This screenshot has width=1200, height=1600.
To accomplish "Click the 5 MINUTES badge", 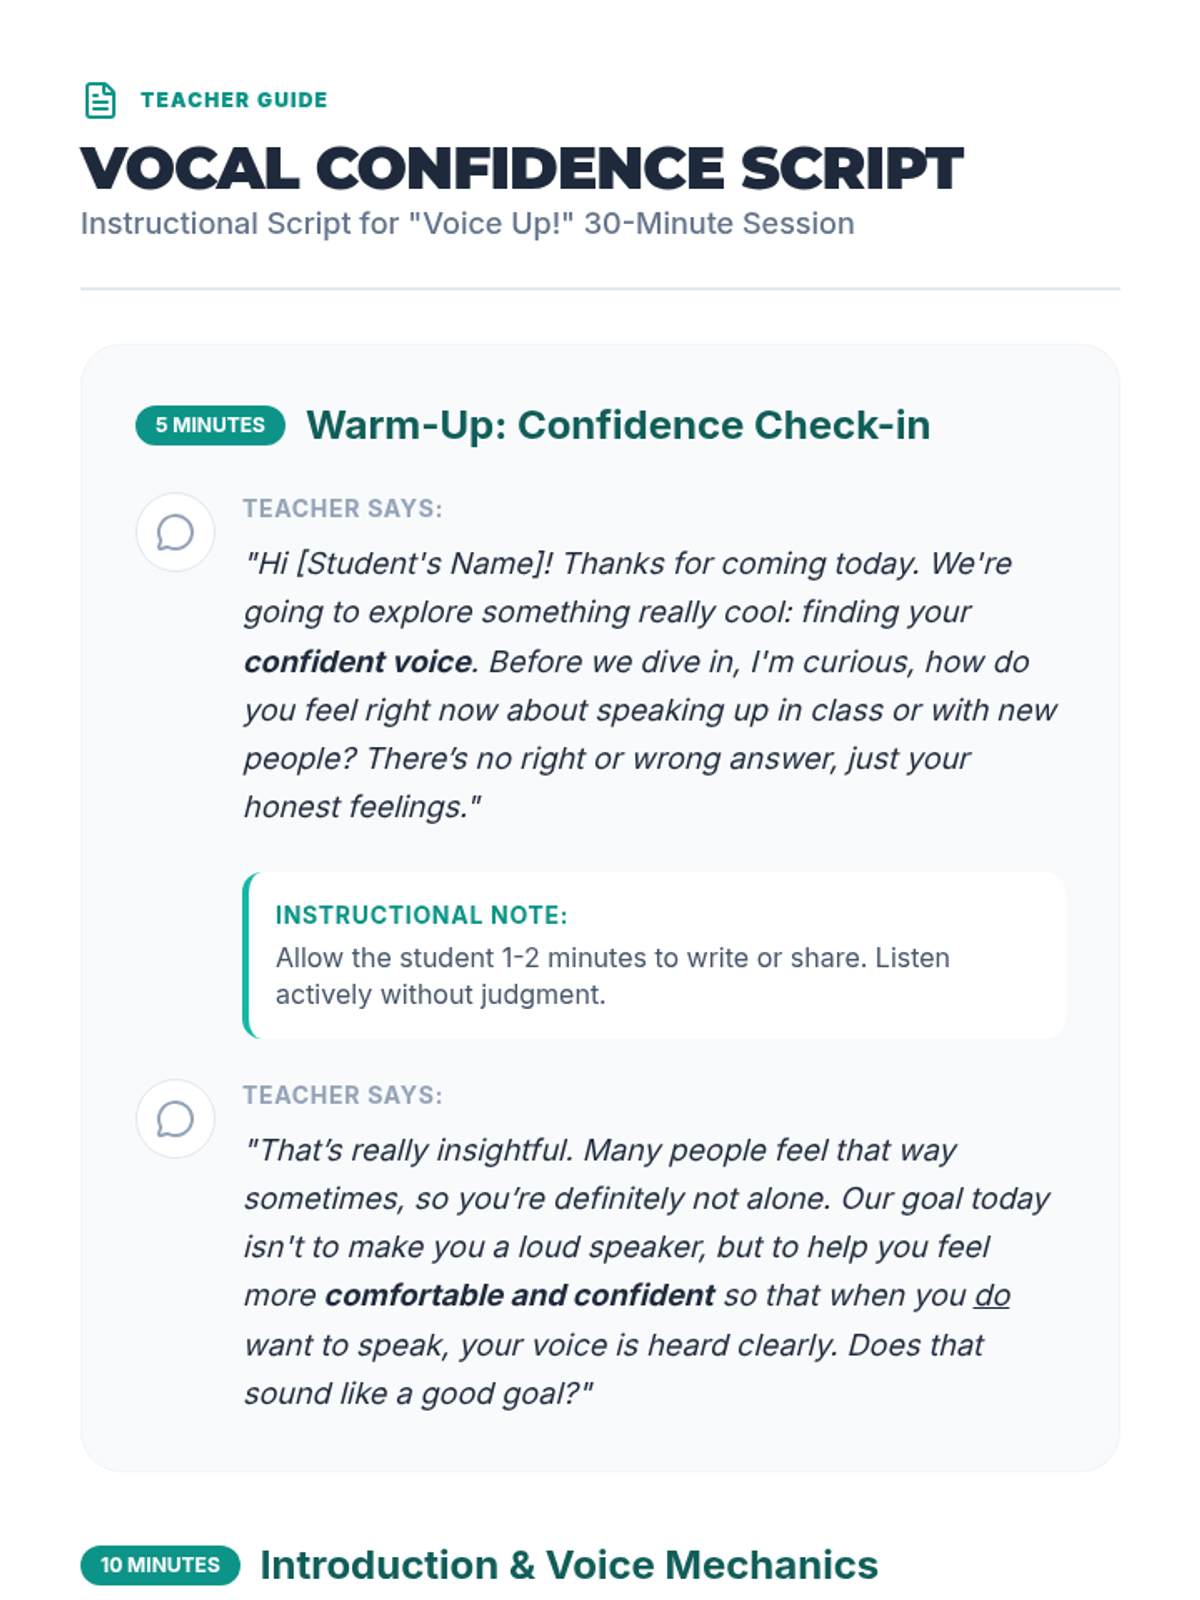I will (210, 425).
